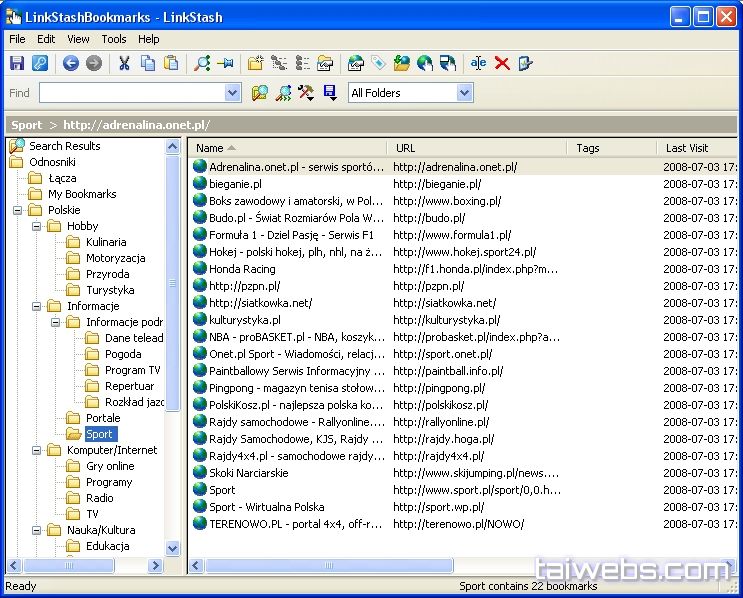Collapse the Hobby folder tree node
The image size is (743, 598).
(37, 226)
